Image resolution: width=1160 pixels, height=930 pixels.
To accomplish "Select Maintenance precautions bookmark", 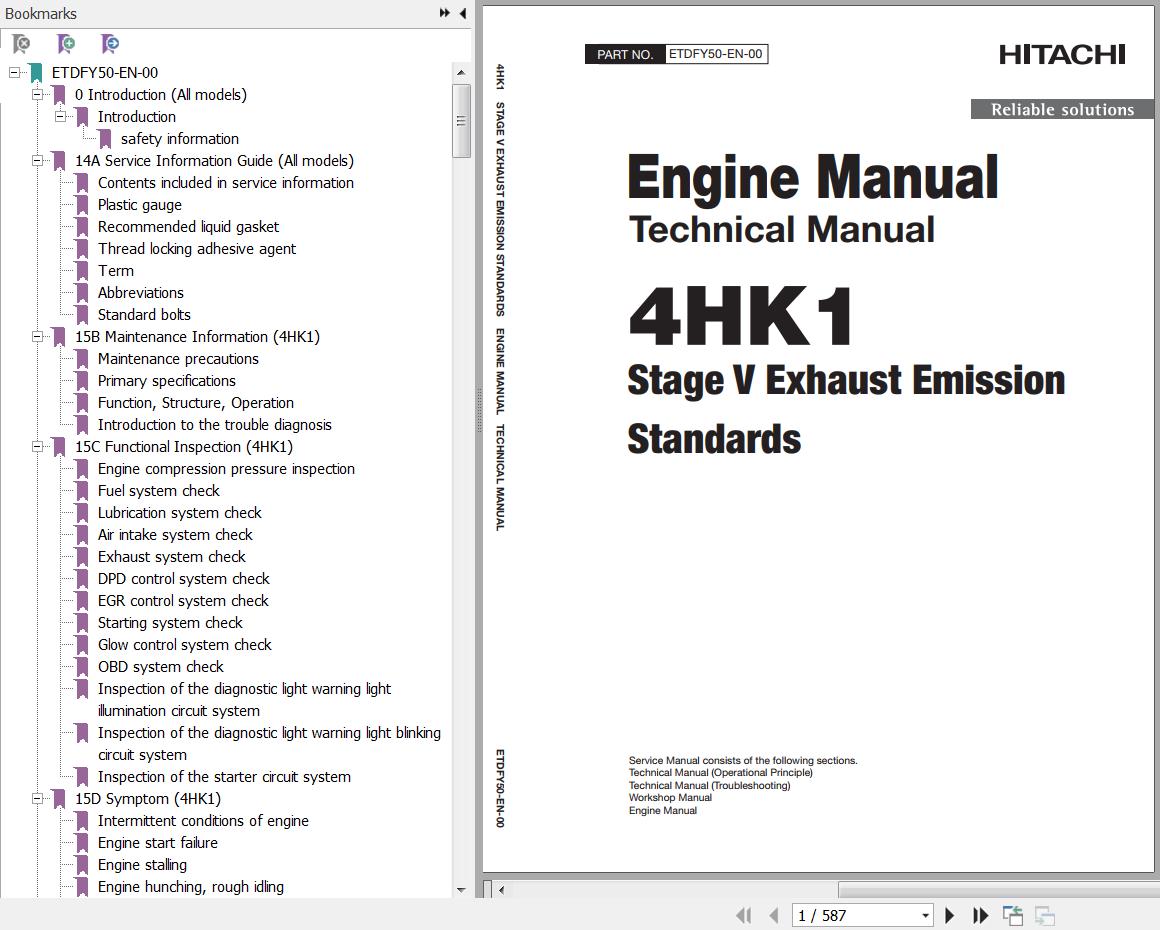I will (x=178, y=359).
